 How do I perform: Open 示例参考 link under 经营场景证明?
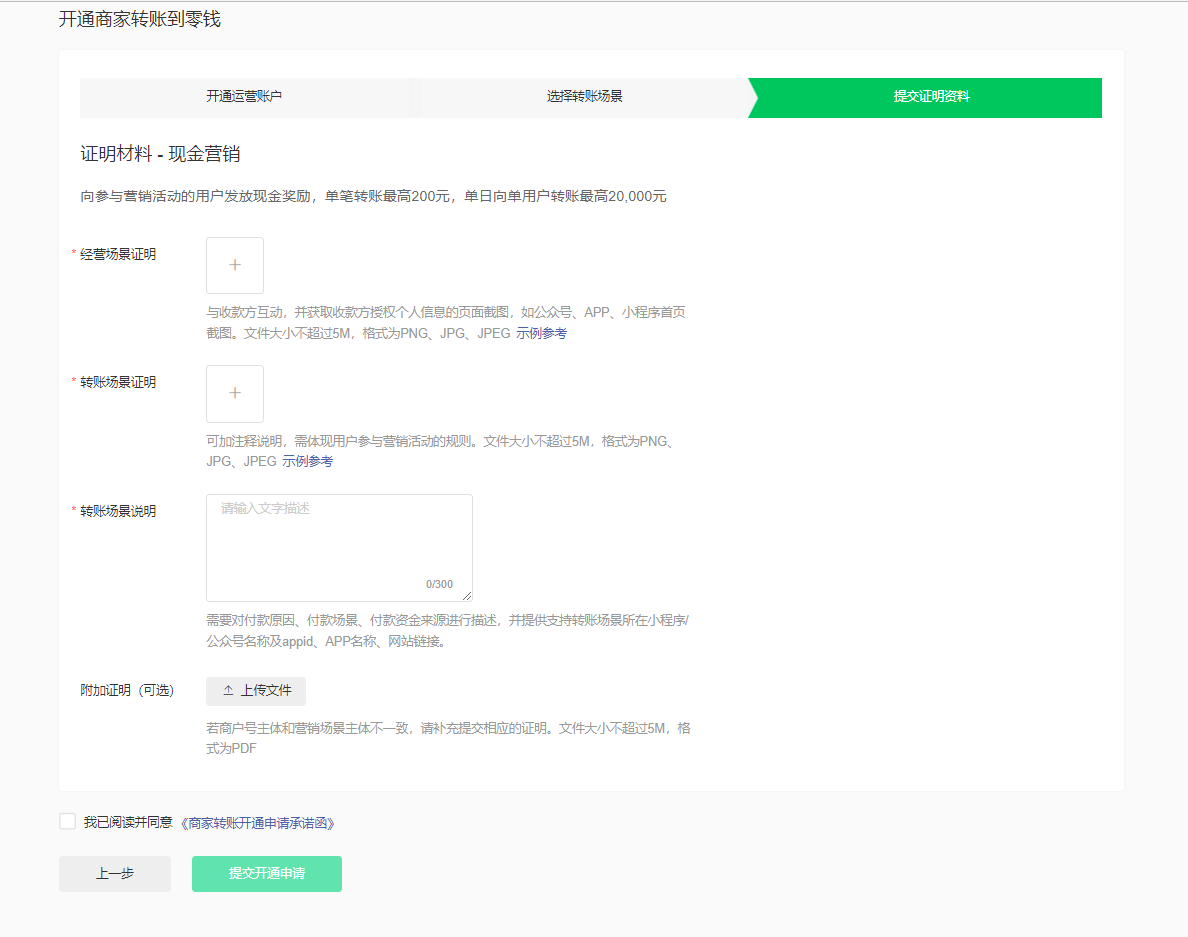[x=541, y=334]
